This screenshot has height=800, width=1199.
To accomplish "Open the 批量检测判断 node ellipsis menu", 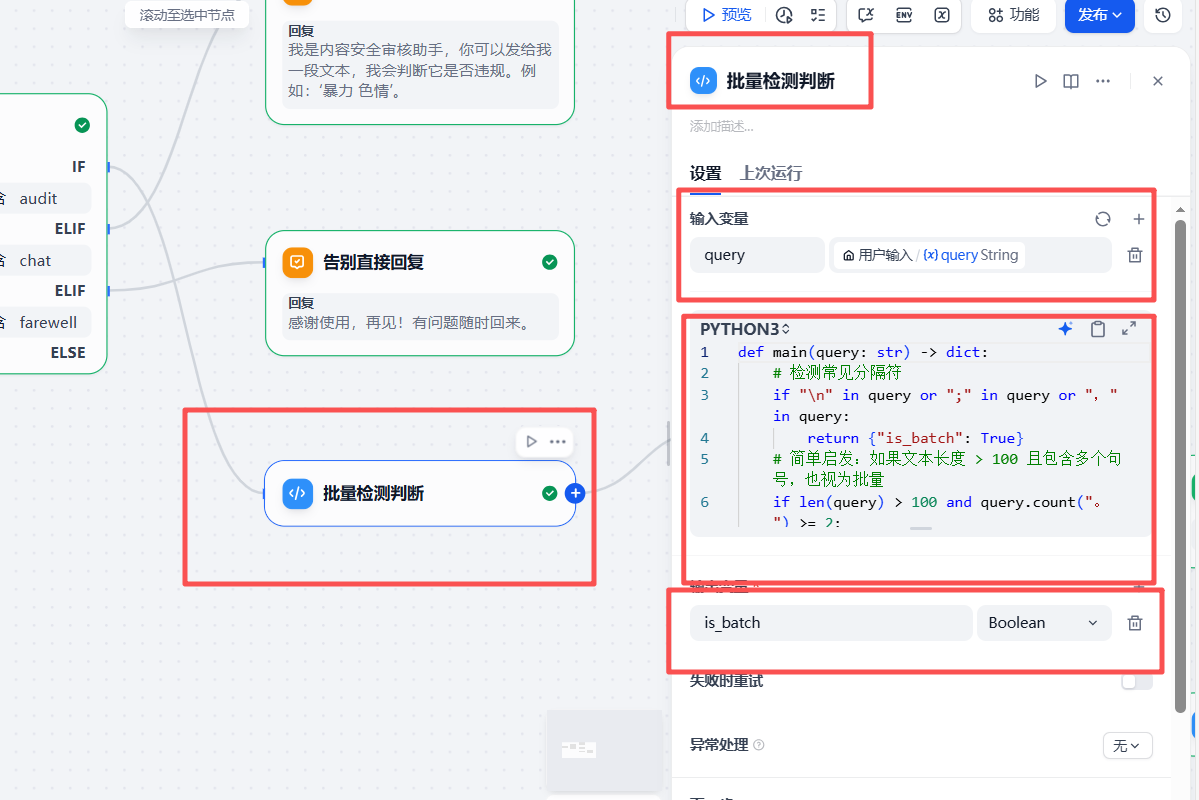I will point(557,441).
